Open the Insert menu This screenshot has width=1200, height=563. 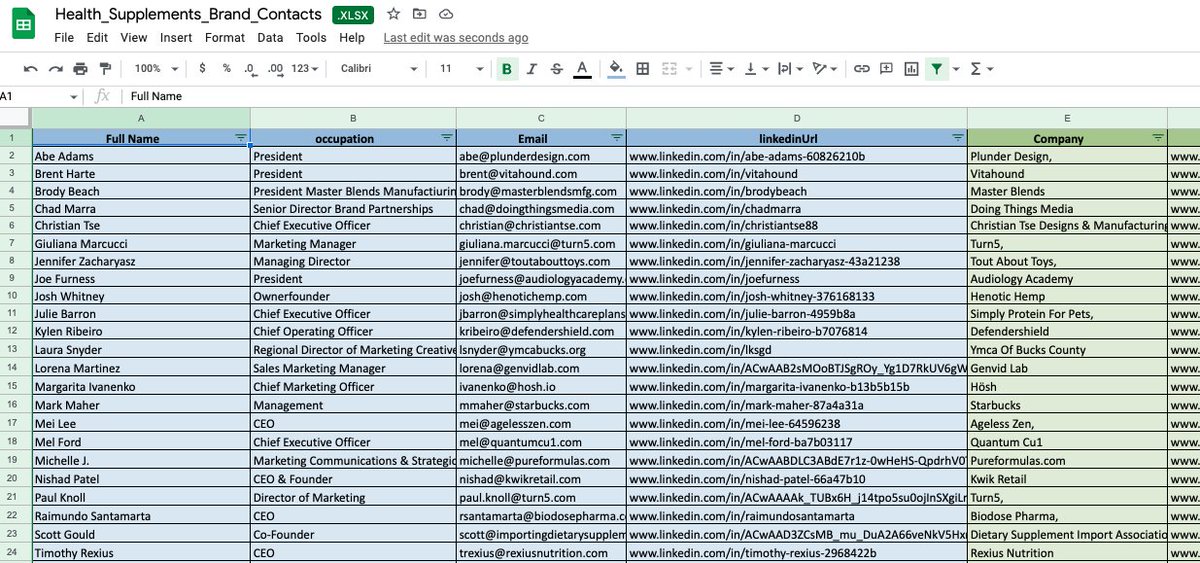pos(176,38)
